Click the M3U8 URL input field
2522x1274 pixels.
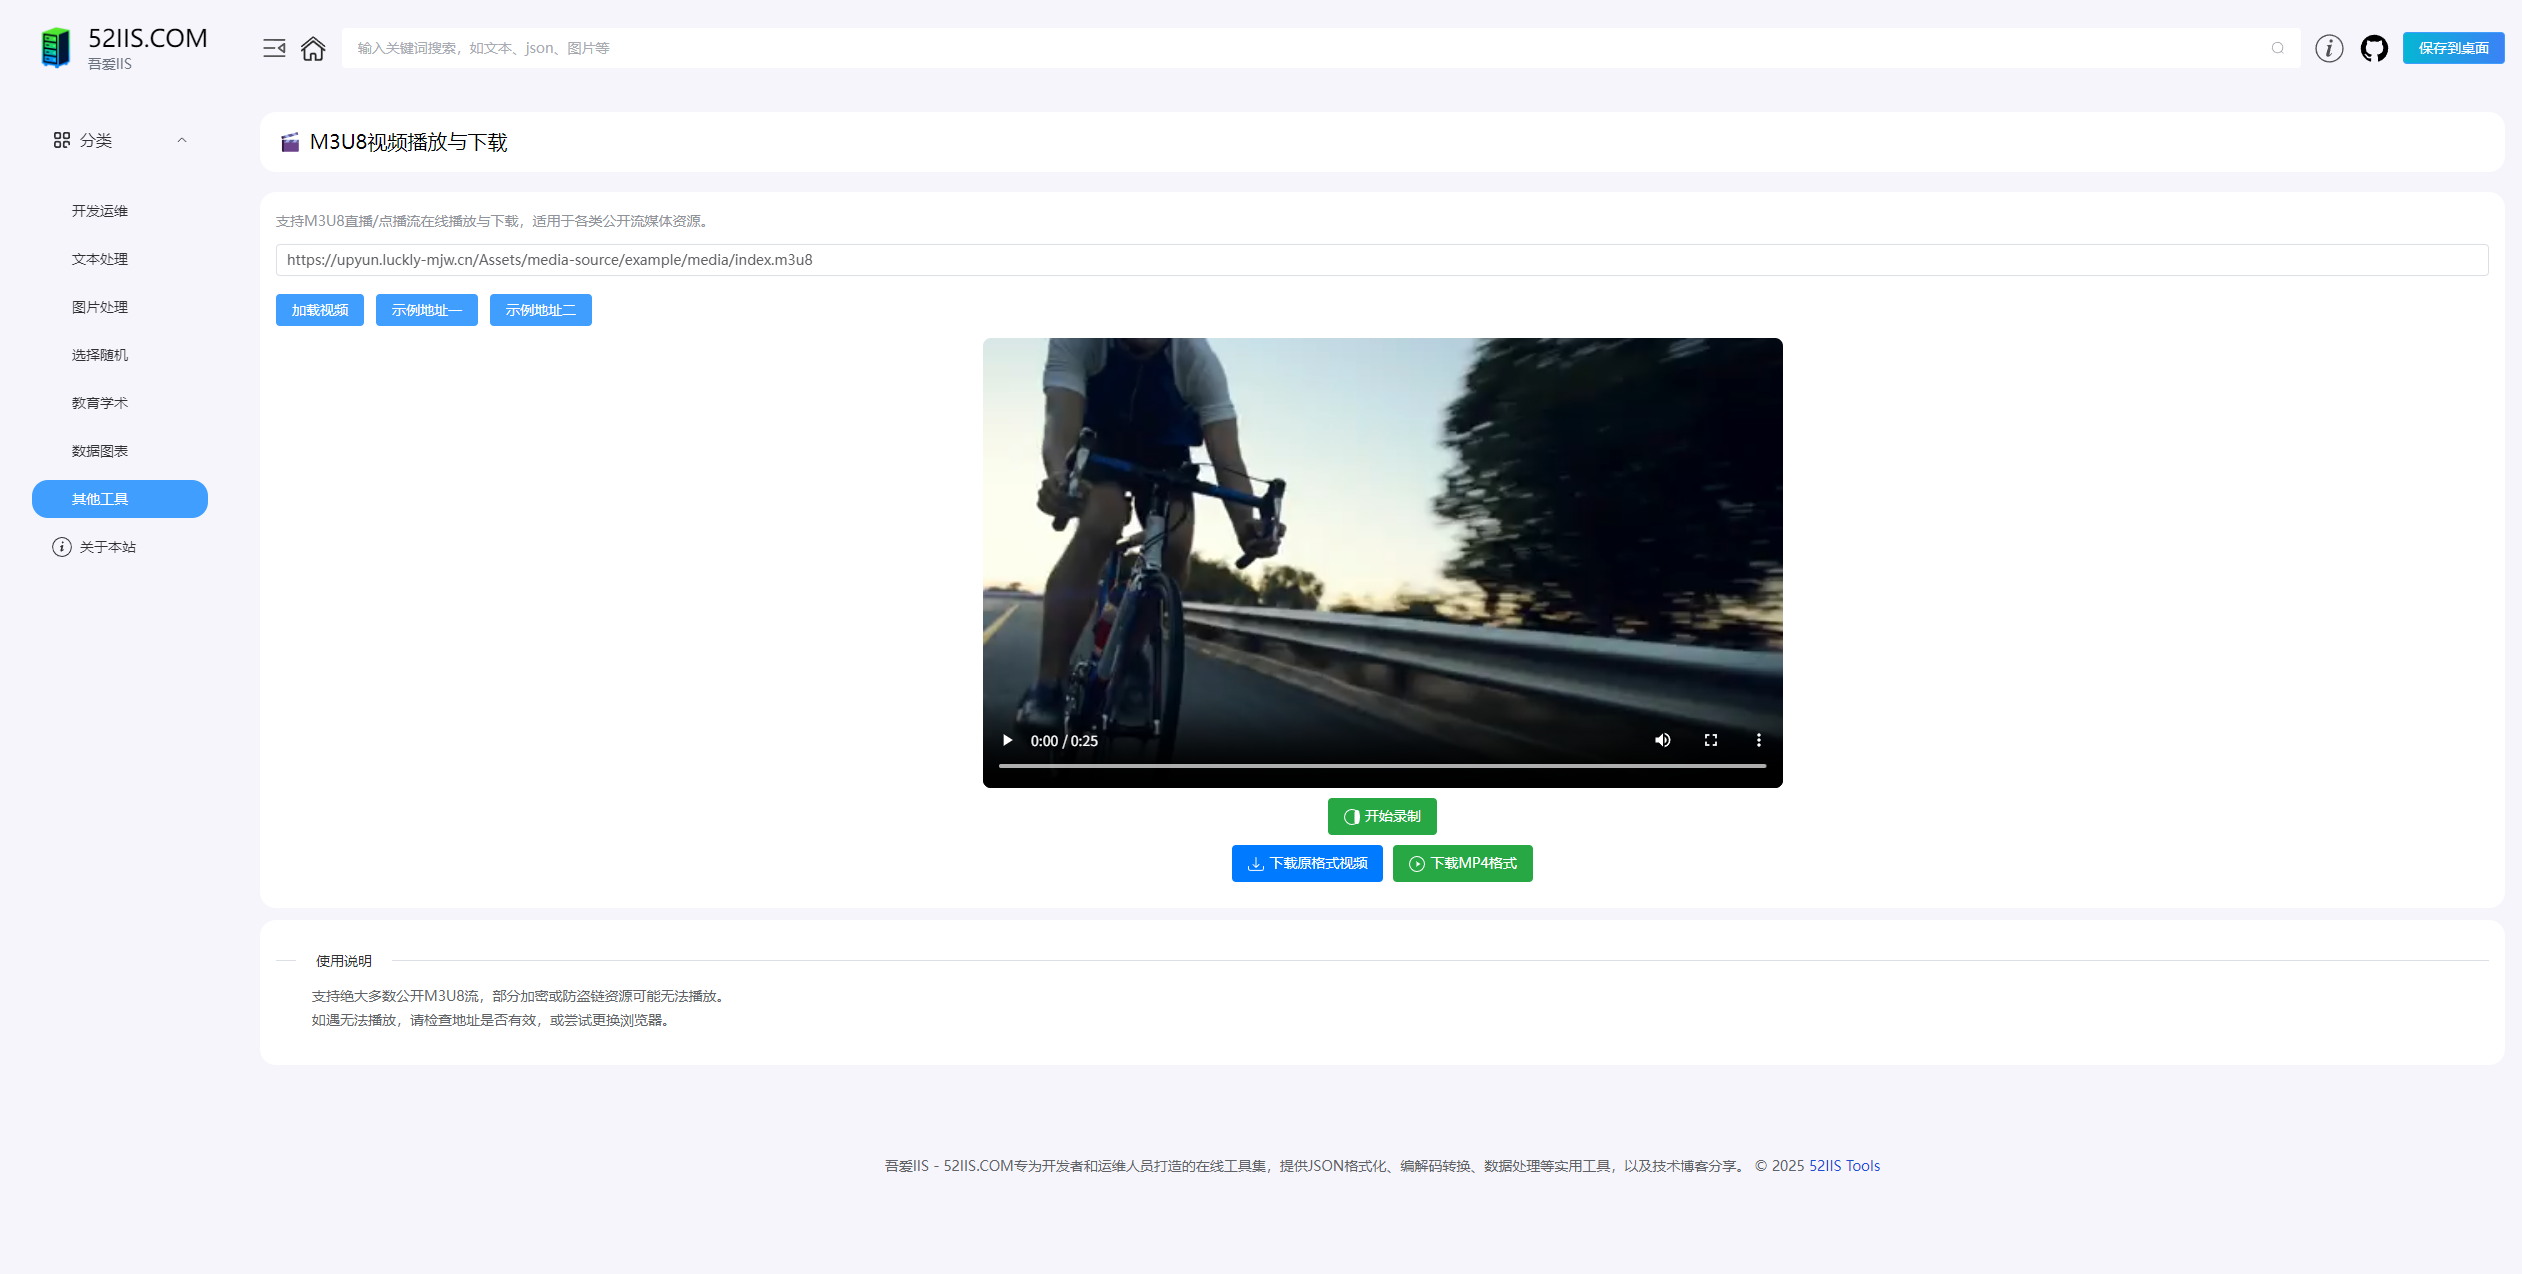[x=1380, y=260]
